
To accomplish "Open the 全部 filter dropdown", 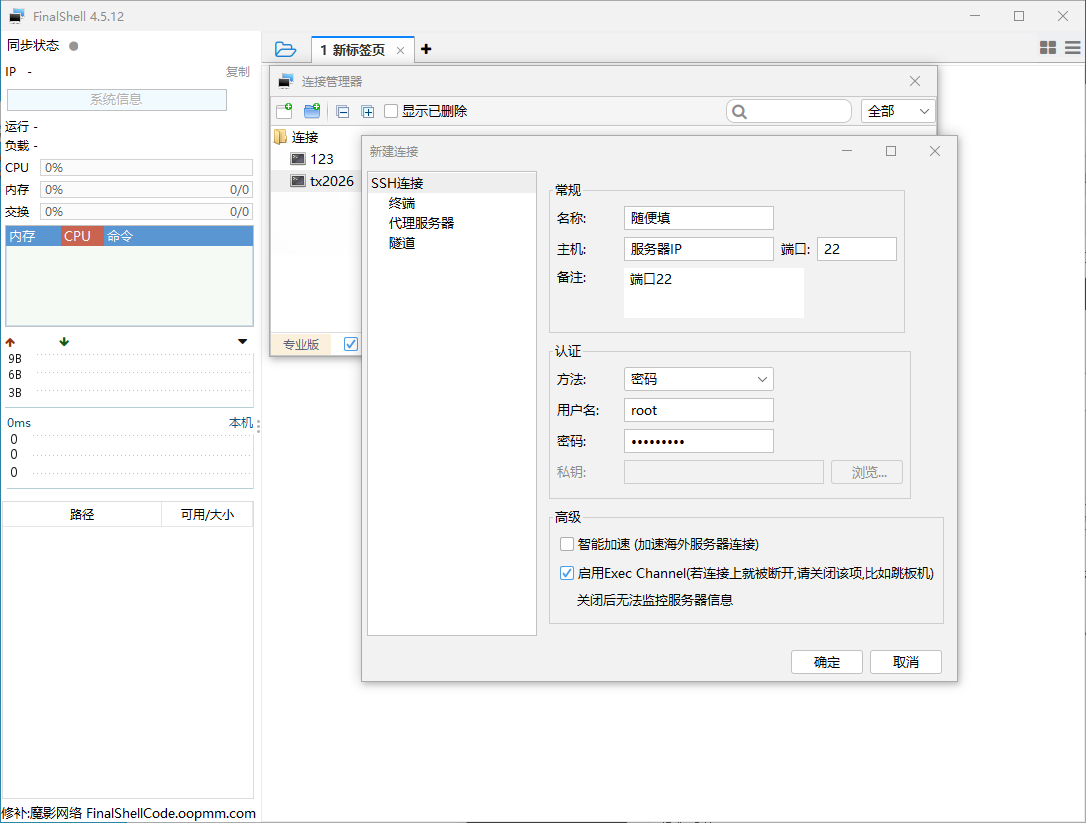I will tap(898, 112).
